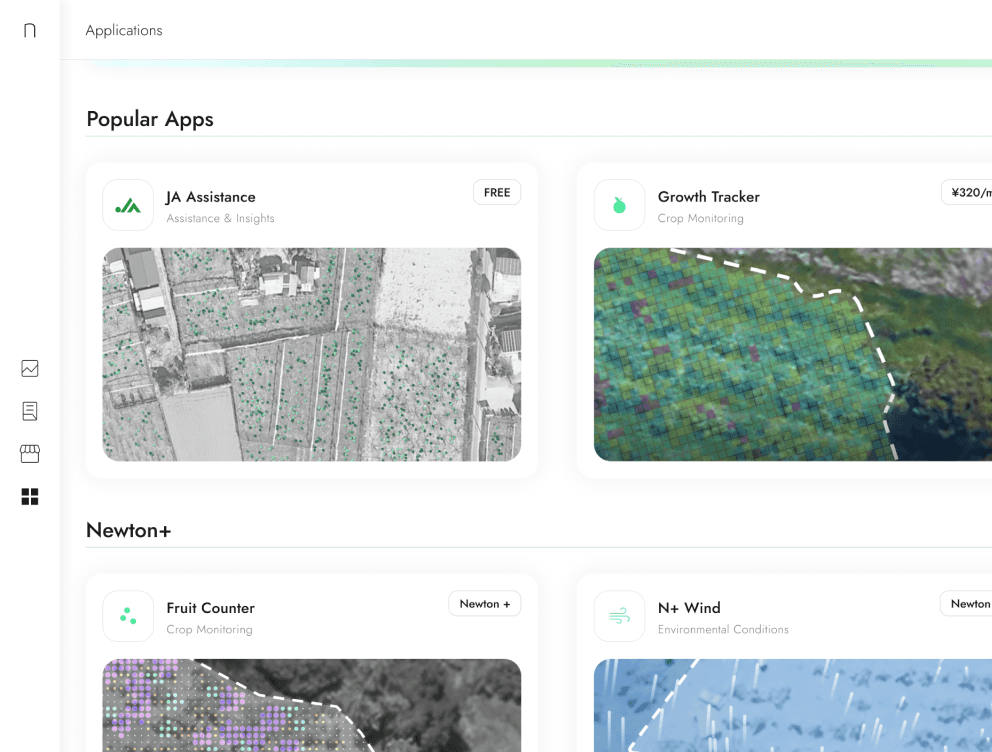
Task: Open Growth Tracker grid overlay preview image
Action: [793, 354]
